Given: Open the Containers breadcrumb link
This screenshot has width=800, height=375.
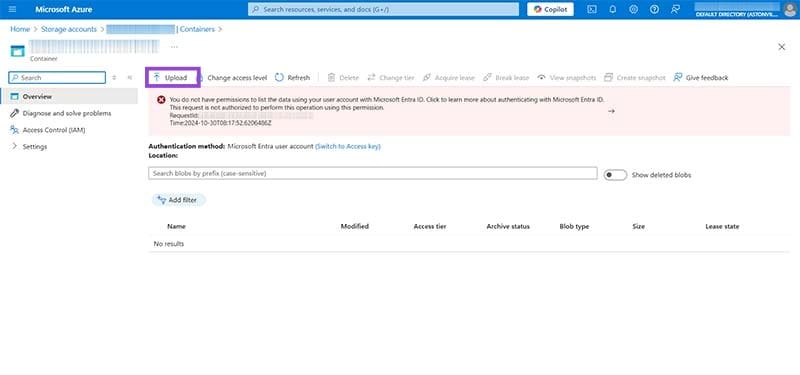Looking at the screenshot, I should click(x=197, y=29).
